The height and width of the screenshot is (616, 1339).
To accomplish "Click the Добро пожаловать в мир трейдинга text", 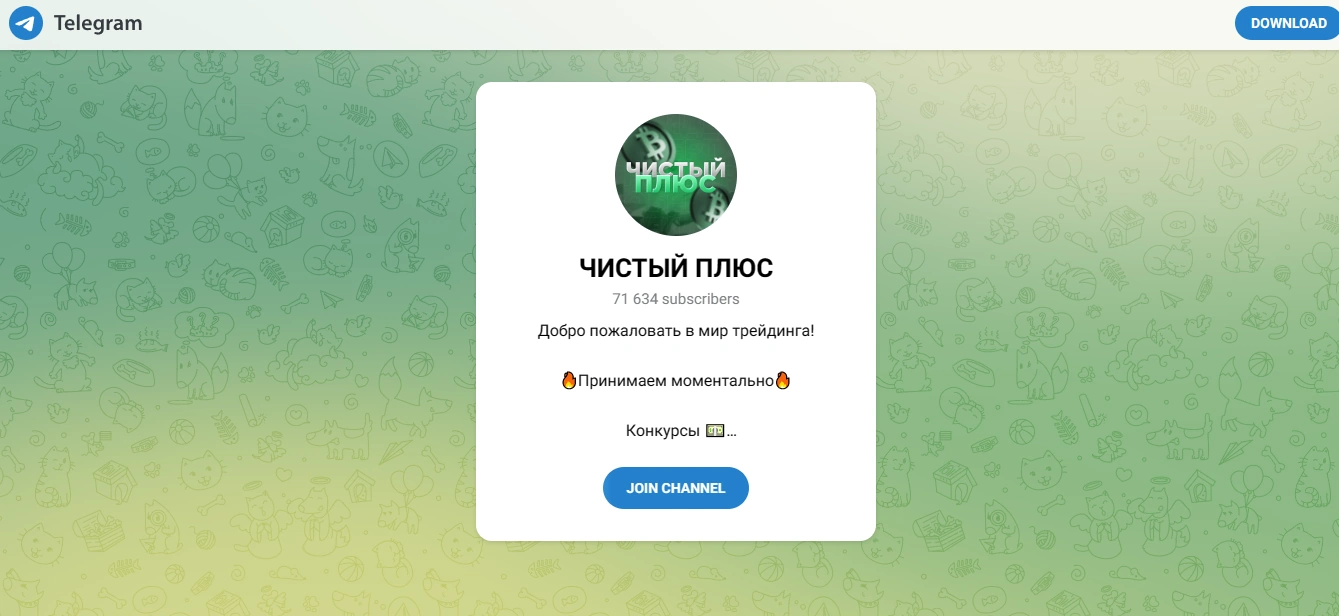I will click(x=676, y=330).
